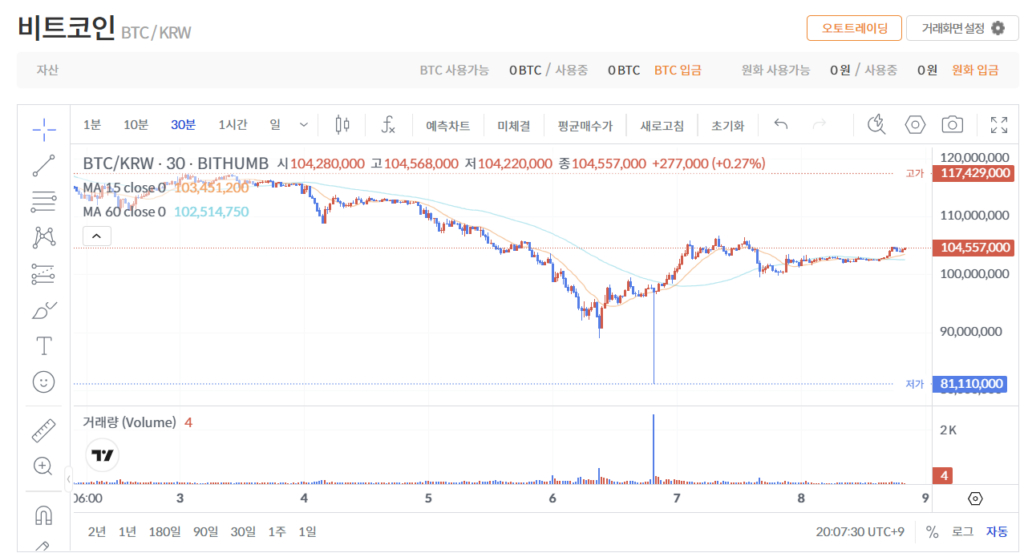The height and width of the screenshot is (557, 1024).
Task: Click the TradingView logo badge
Action: coord(103,455)
